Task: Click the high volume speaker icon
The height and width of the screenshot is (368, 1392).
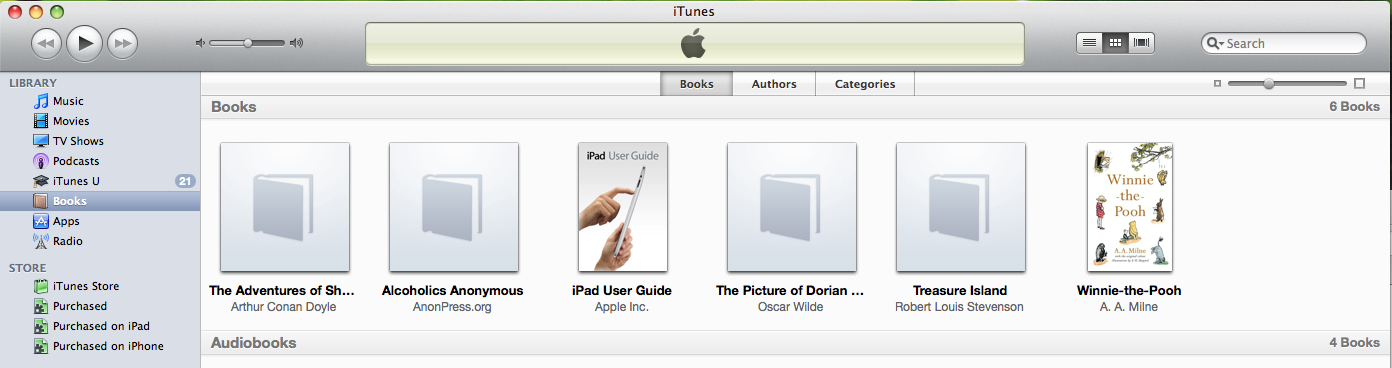Action: 296,43
